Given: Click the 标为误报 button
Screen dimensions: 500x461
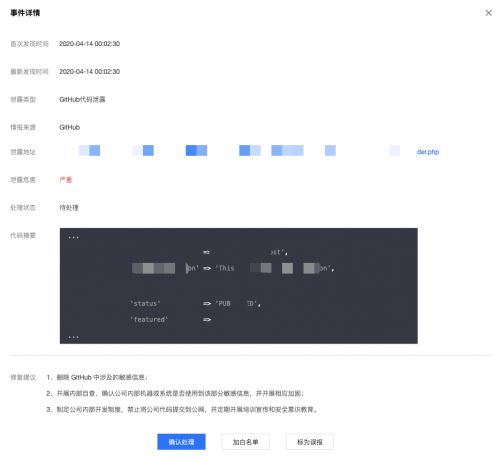Looking at the screenshot, I should 310,442.
